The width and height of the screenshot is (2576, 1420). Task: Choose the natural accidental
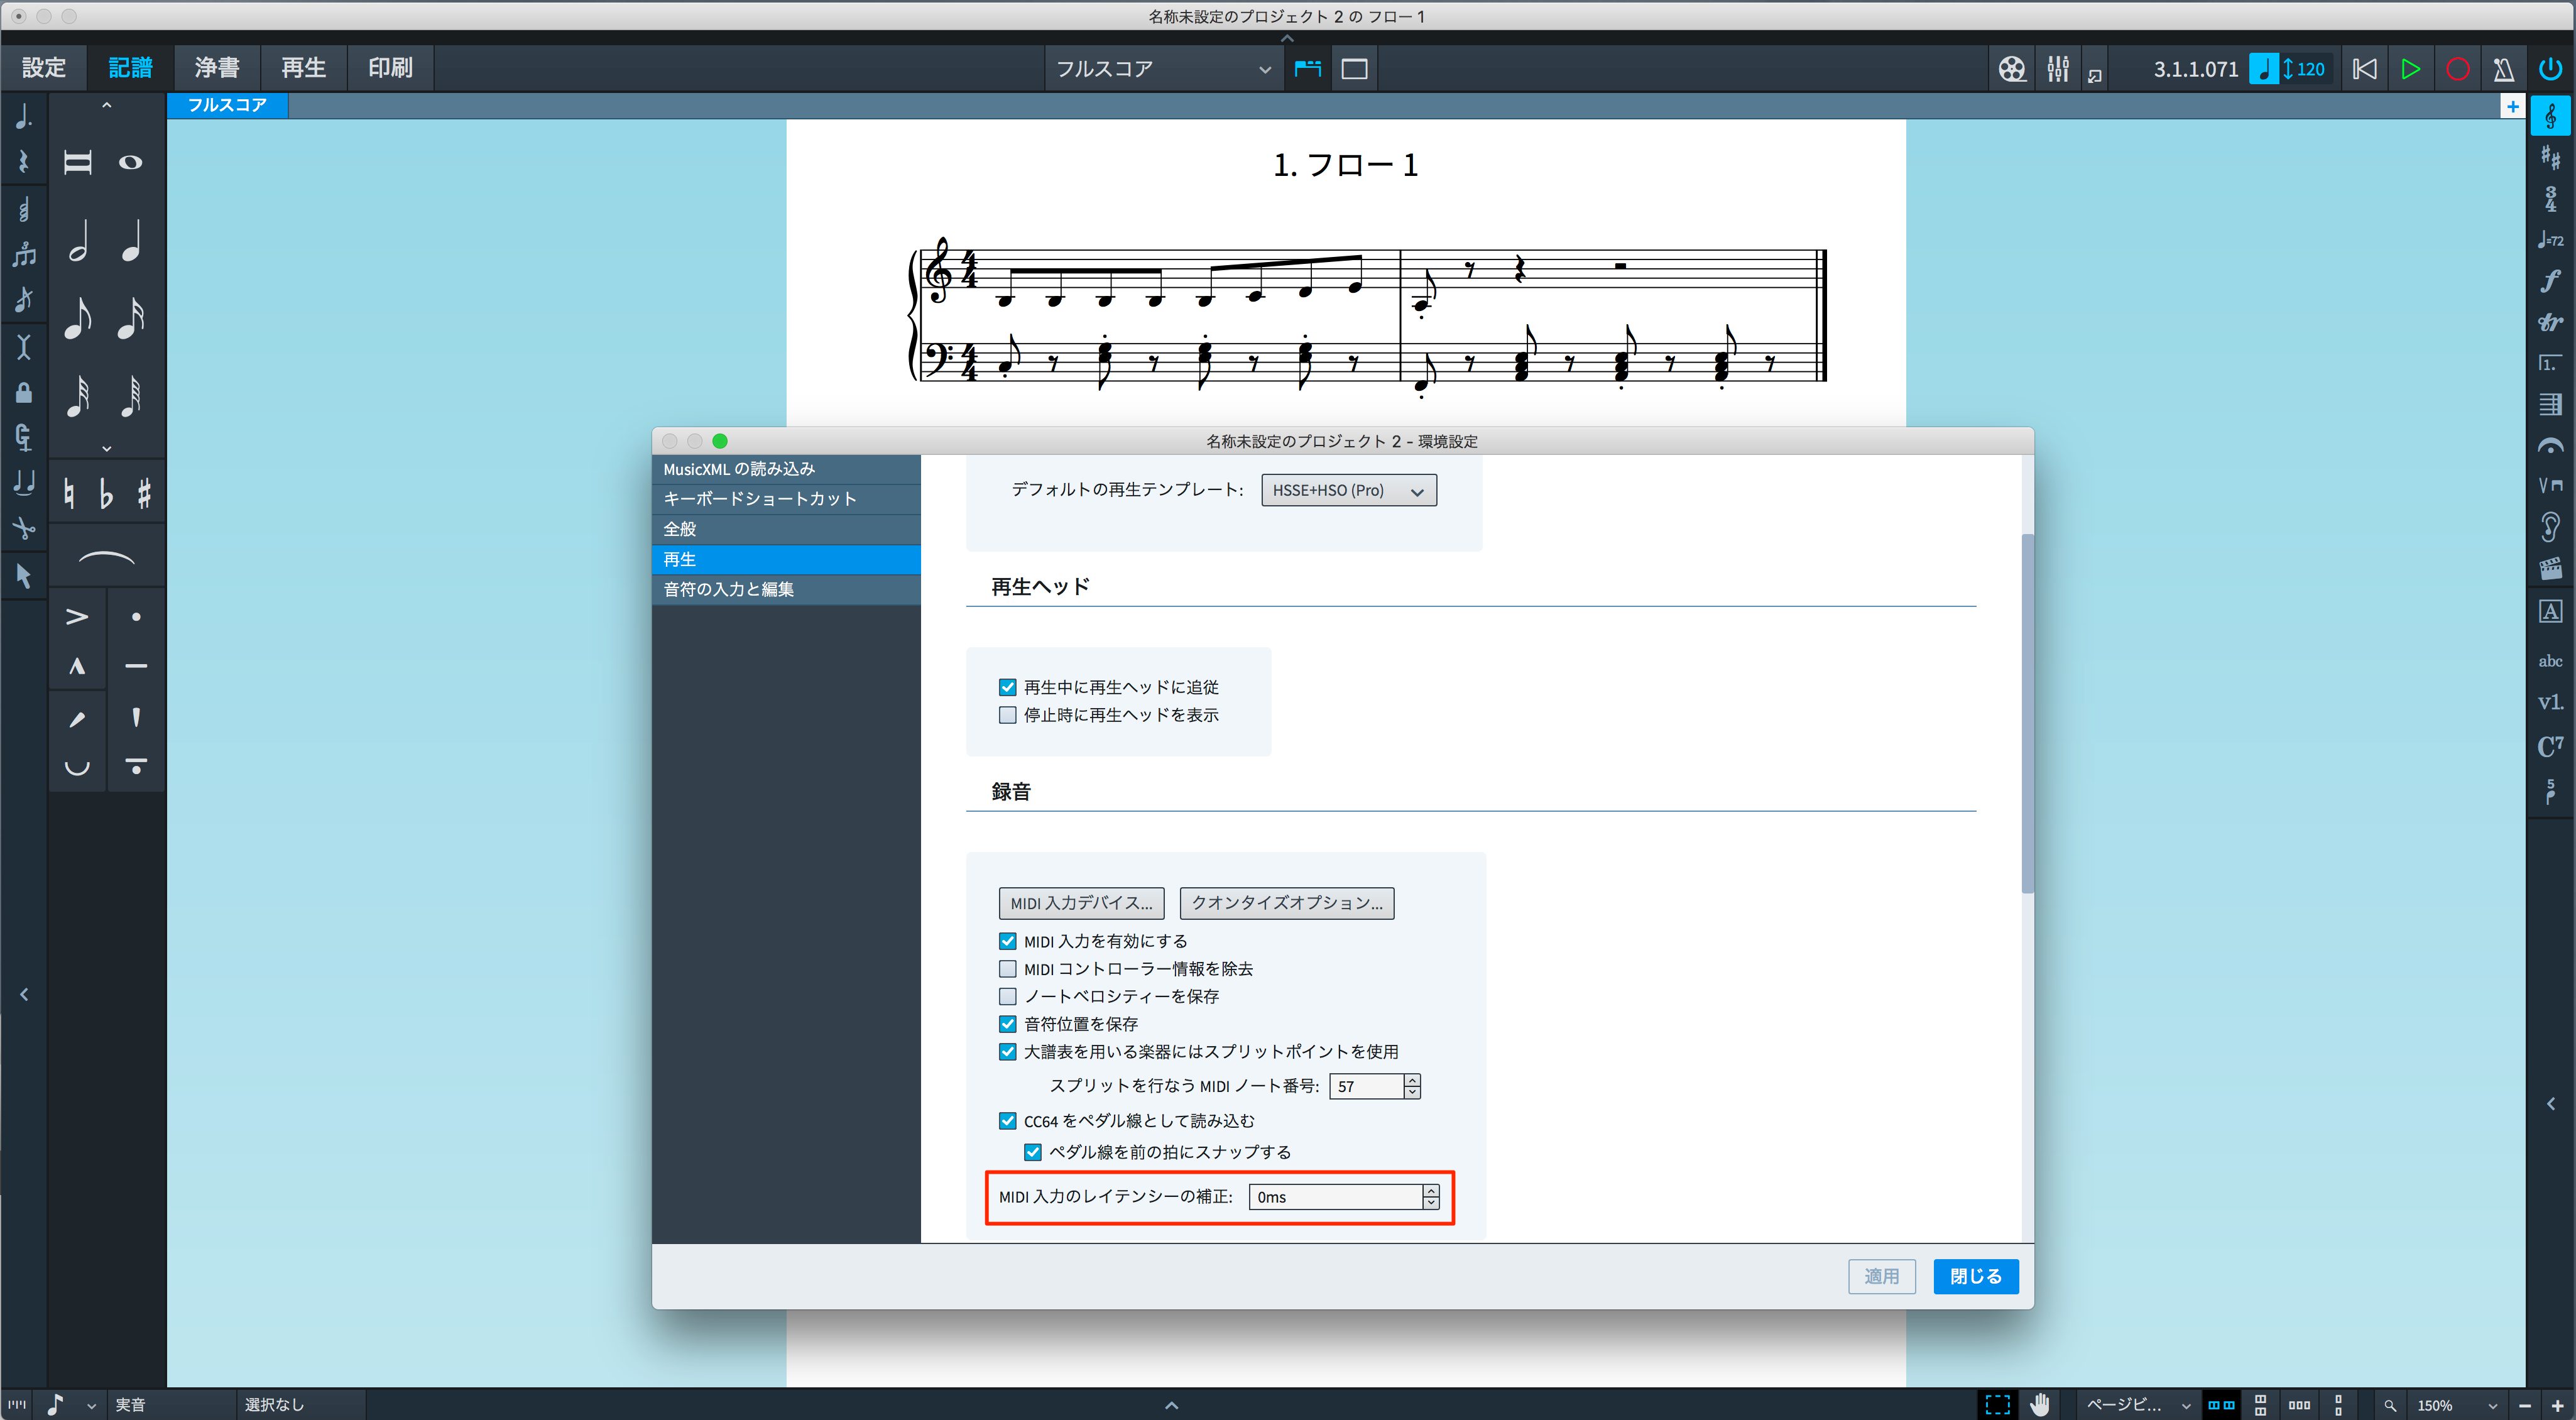(x=69, y=494)
